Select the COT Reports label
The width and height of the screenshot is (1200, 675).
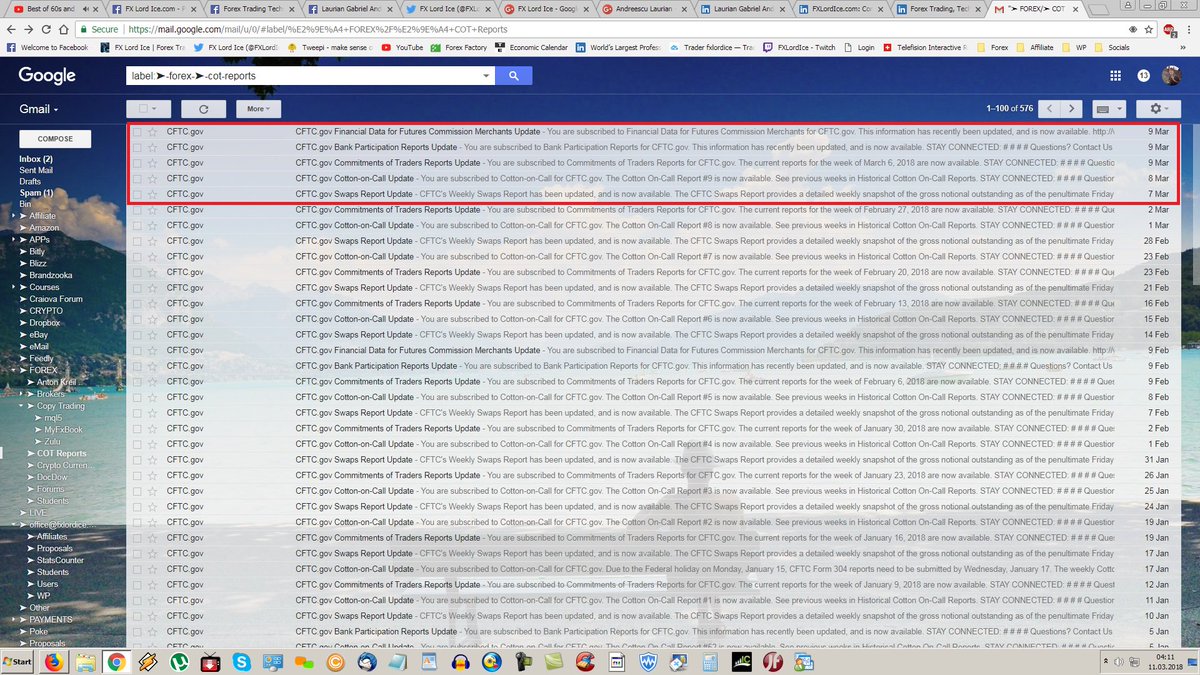pyautogui.click(x=62, y=453)
